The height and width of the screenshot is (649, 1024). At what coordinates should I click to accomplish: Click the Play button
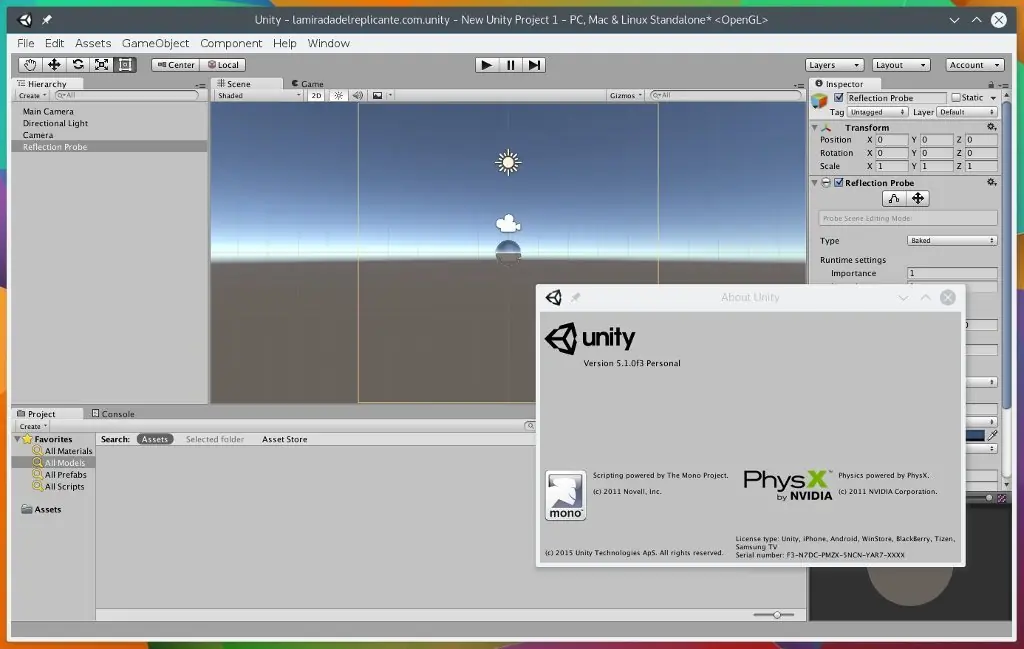(487, 65)
